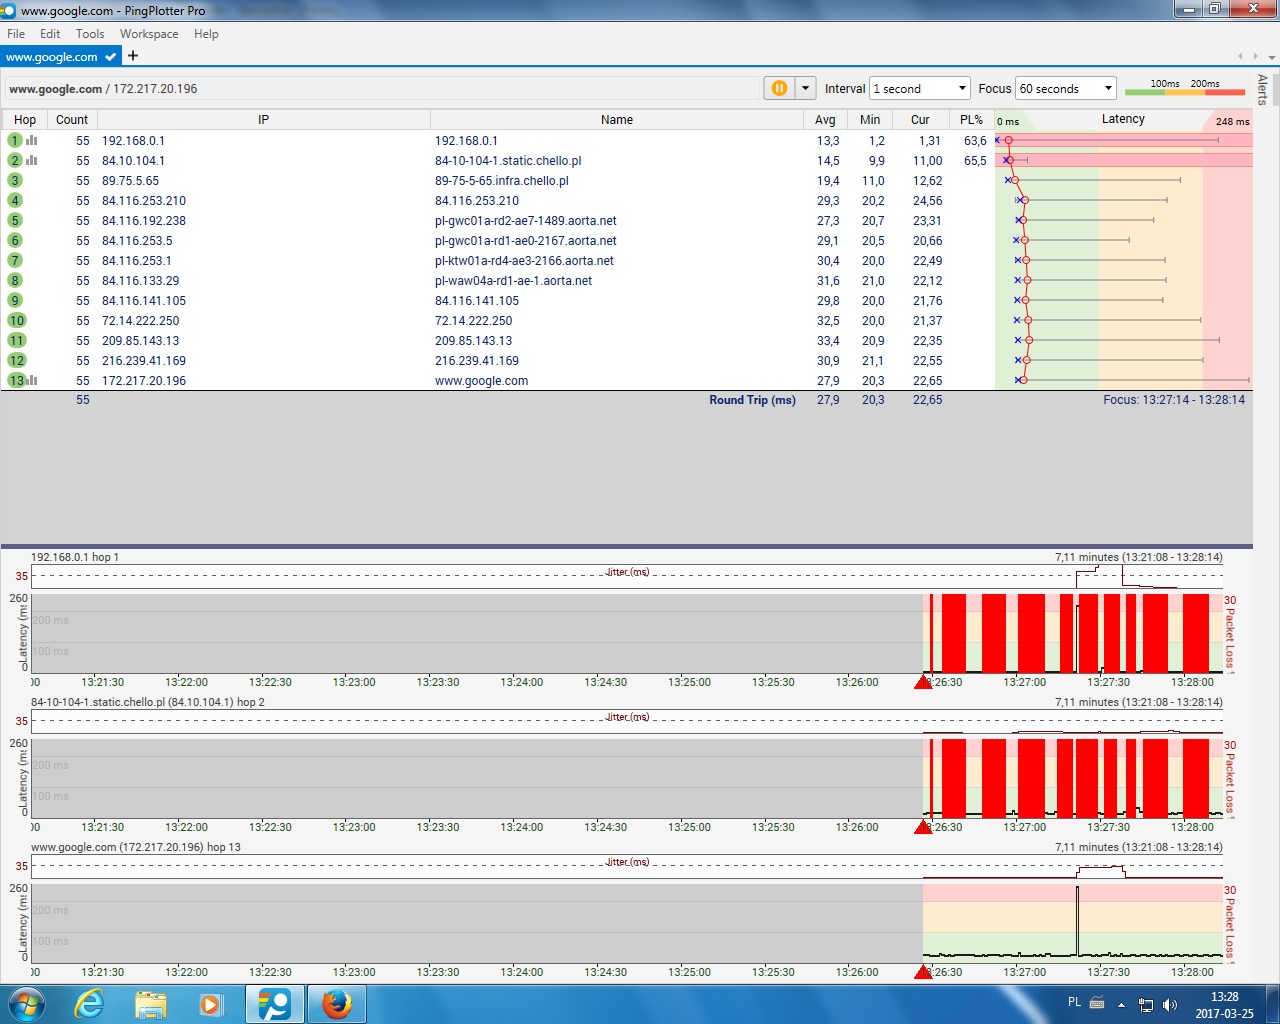Sort by the Count column header
The image size is (1280, 1024).
coord(72,119)
